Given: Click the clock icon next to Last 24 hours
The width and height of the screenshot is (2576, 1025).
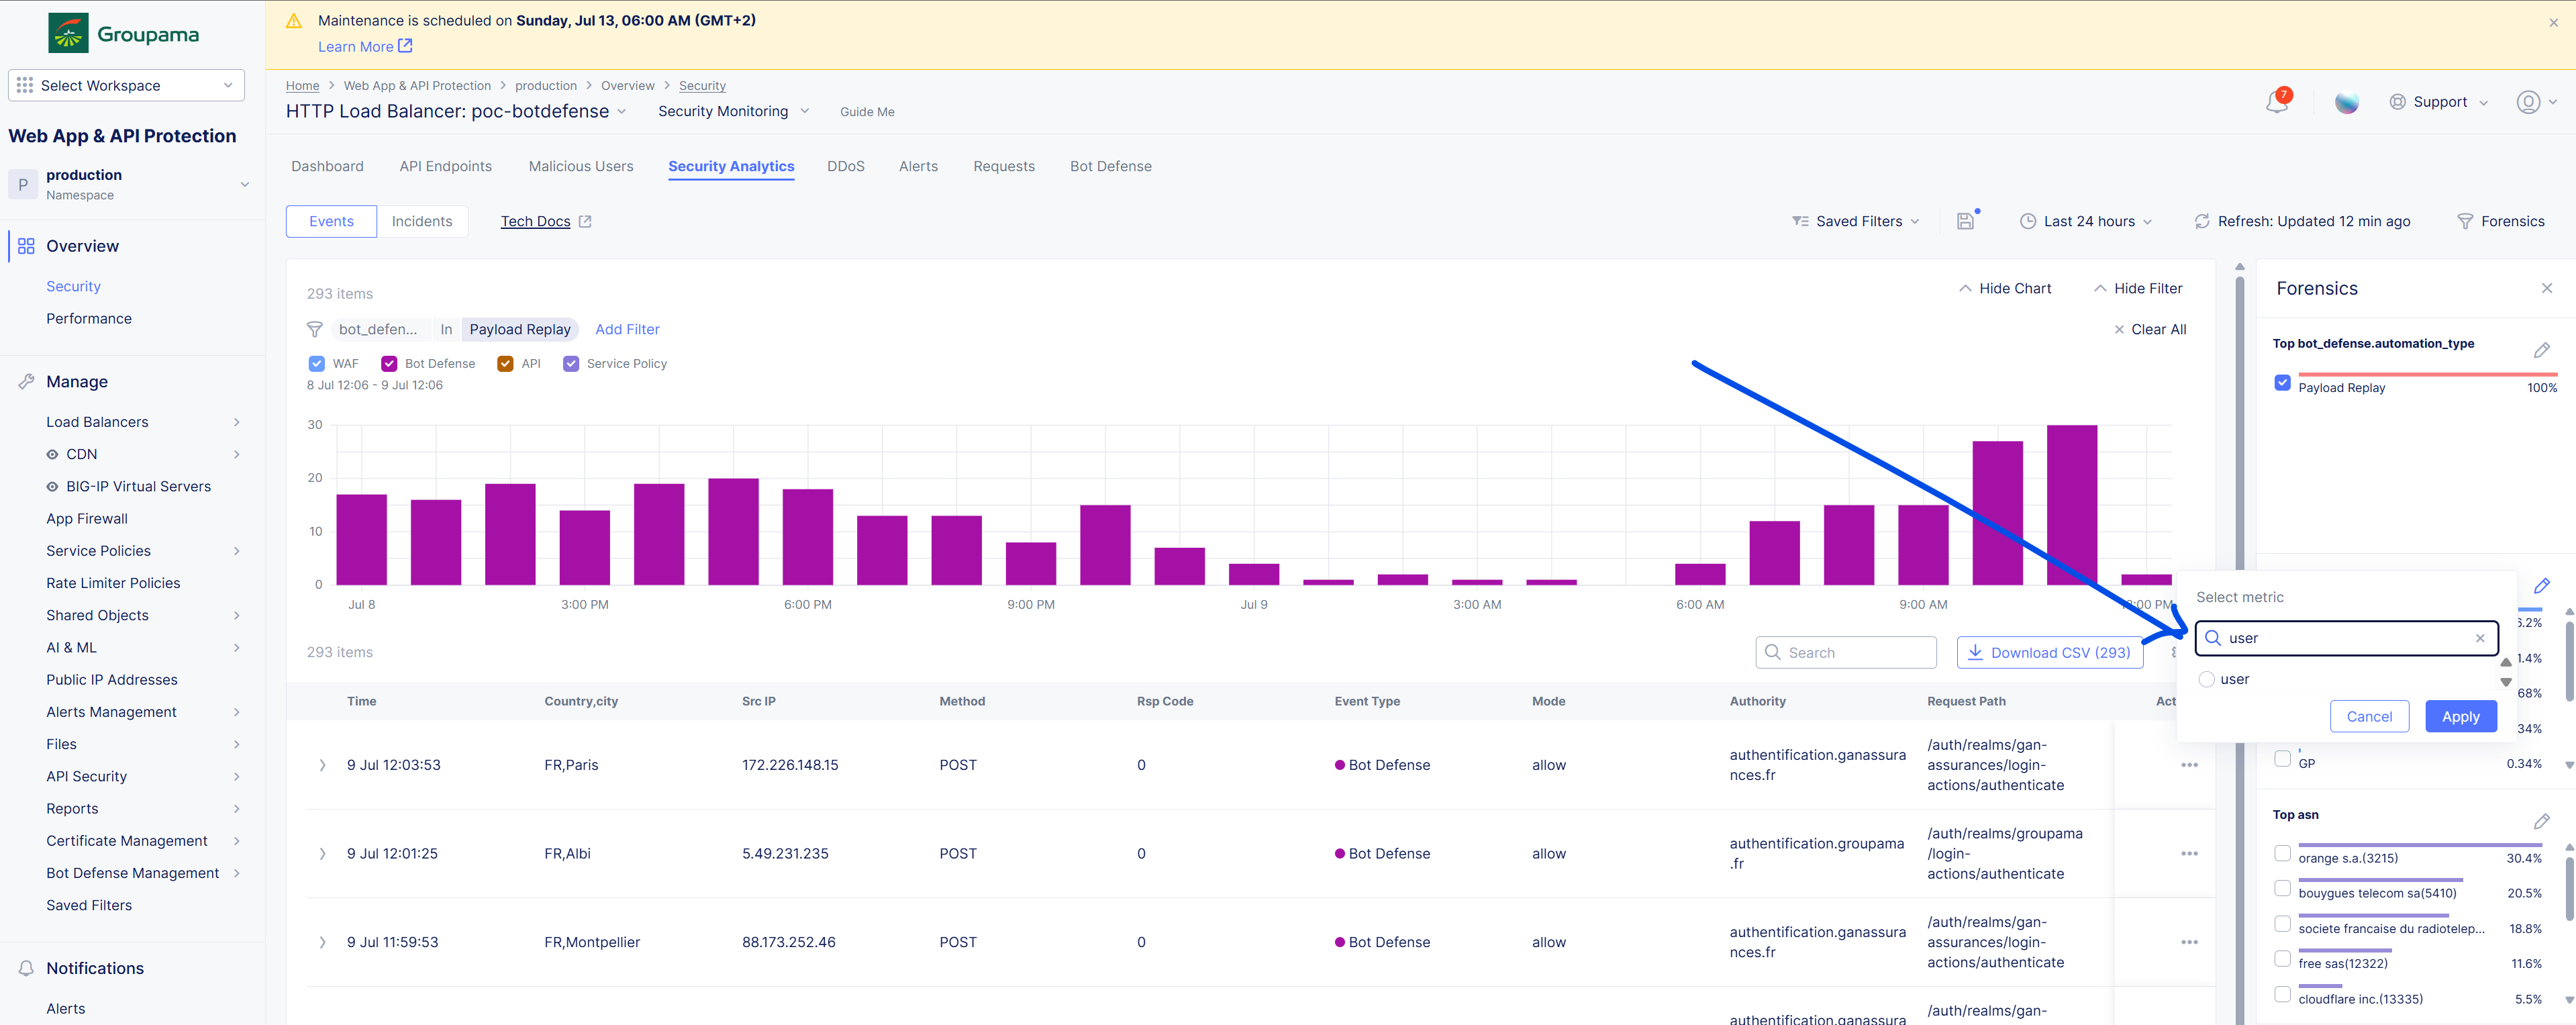Looking at the screenshot, I should coord(2028,221).
